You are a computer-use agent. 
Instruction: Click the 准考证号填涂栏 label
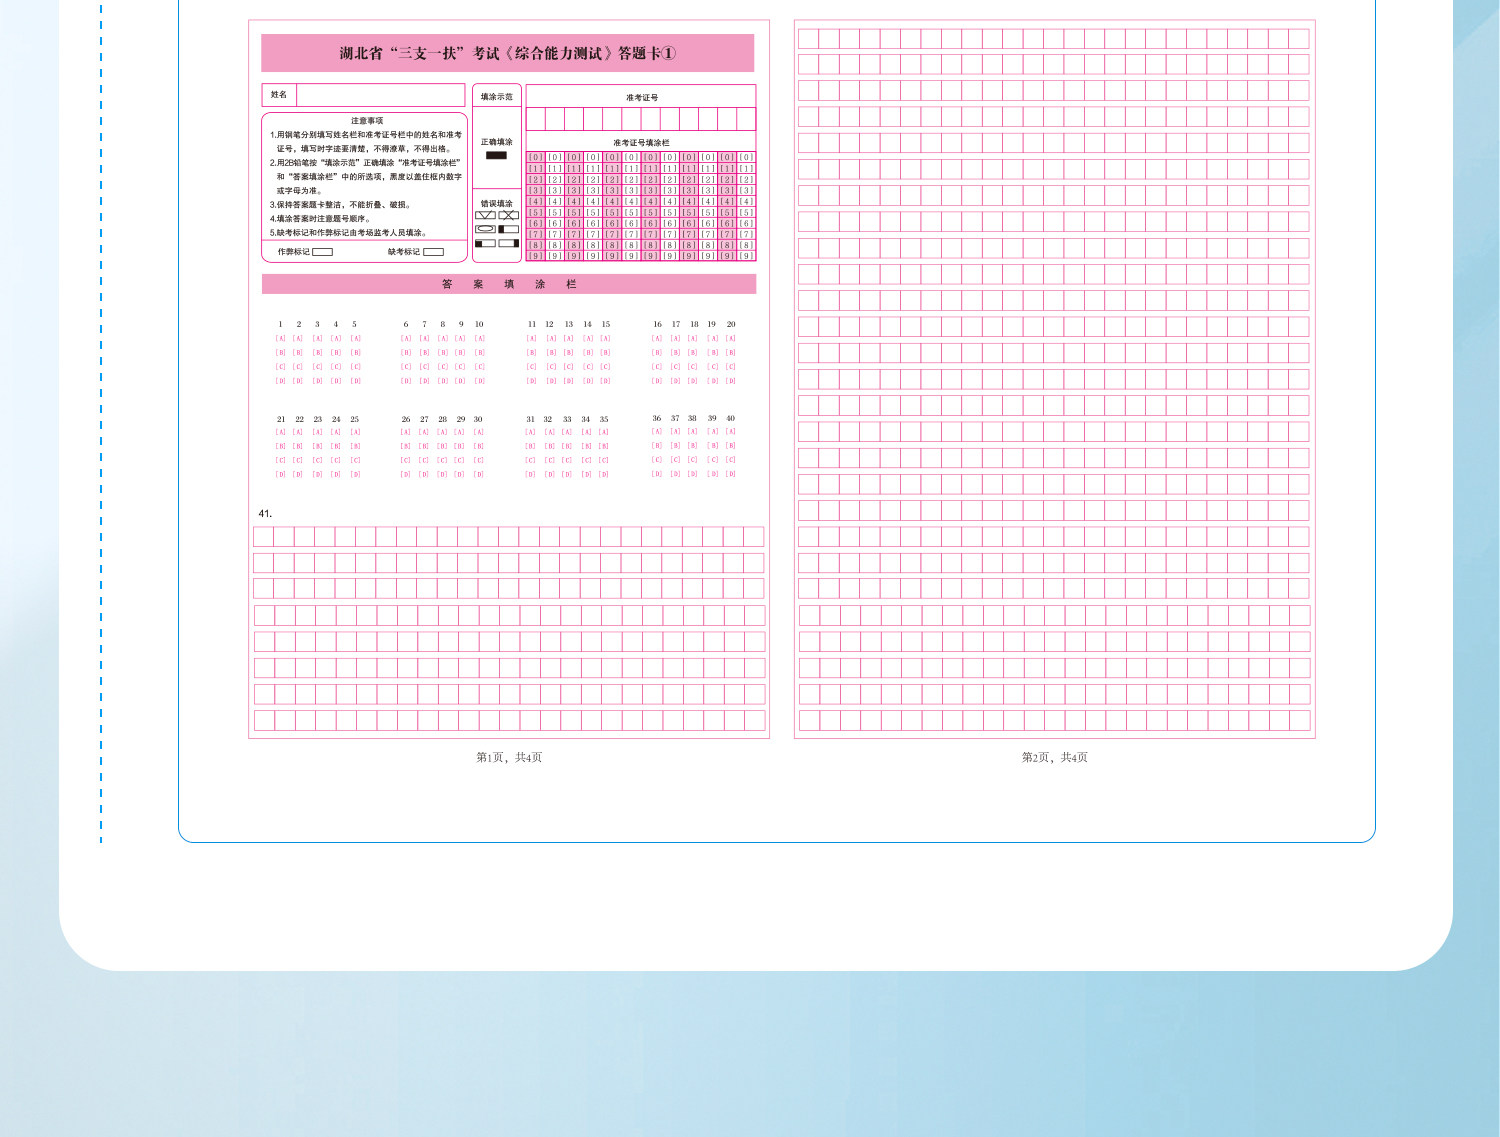pos(642,143)
